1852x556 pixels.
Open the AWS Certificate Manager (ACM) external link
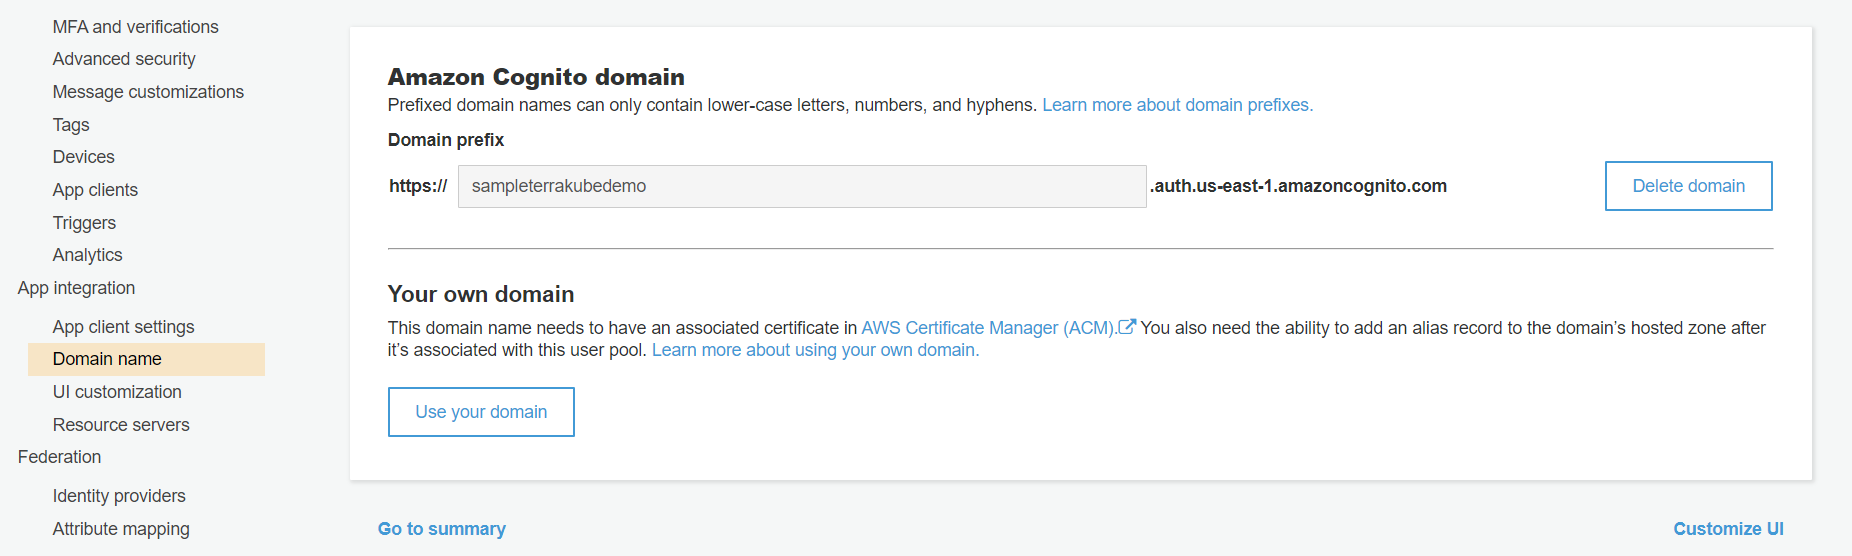point(988,328)
